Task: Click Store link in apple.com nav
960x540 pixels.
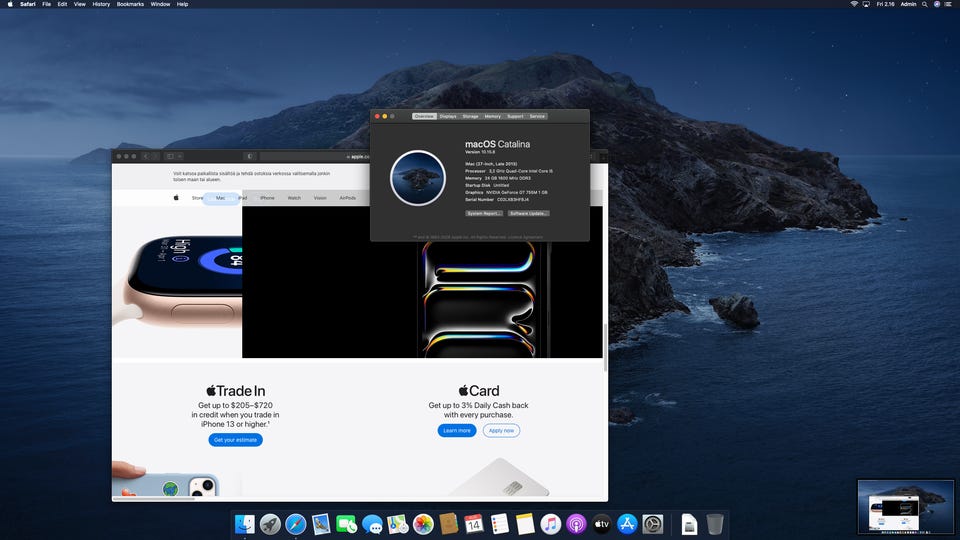Action: click(x=198, y=198)
